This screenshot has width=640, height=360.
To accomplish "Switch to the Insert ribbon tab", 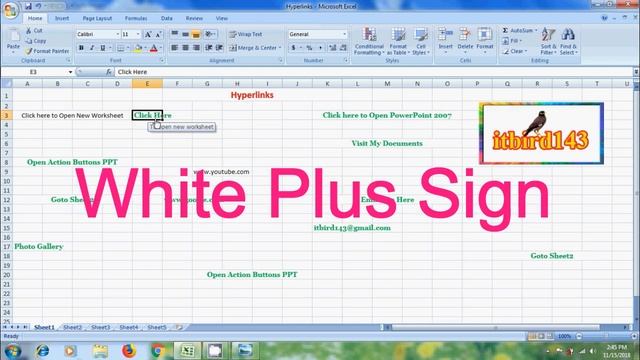I will point(62,18).
